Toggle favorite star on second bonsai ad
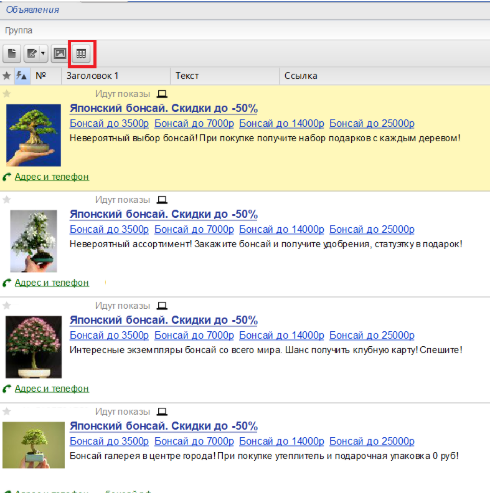Image resolution: width=490 pixels, height=493 pixels. [7, 200]
